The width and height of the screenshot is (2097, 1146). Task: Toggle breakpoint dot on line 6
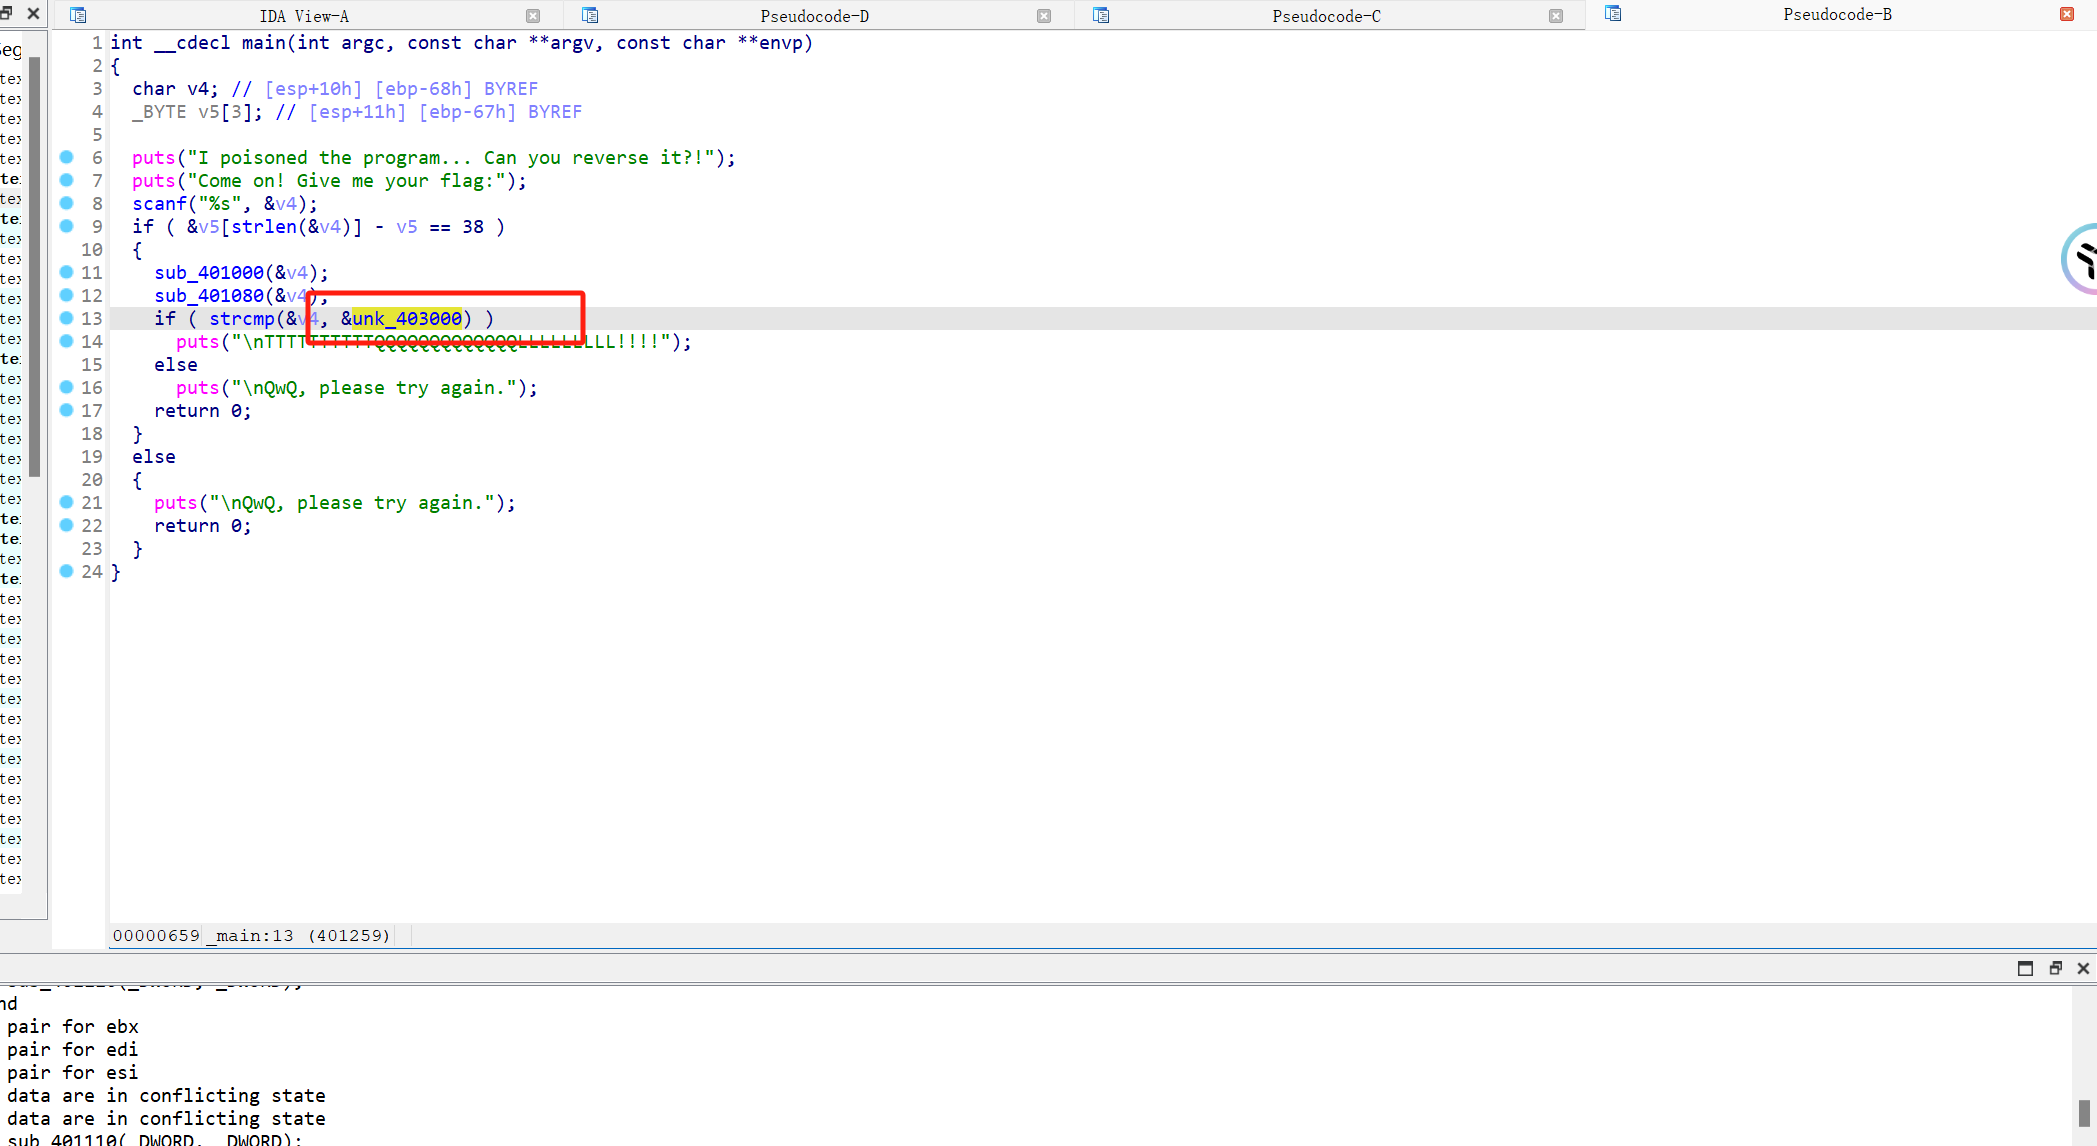point(67,157)
